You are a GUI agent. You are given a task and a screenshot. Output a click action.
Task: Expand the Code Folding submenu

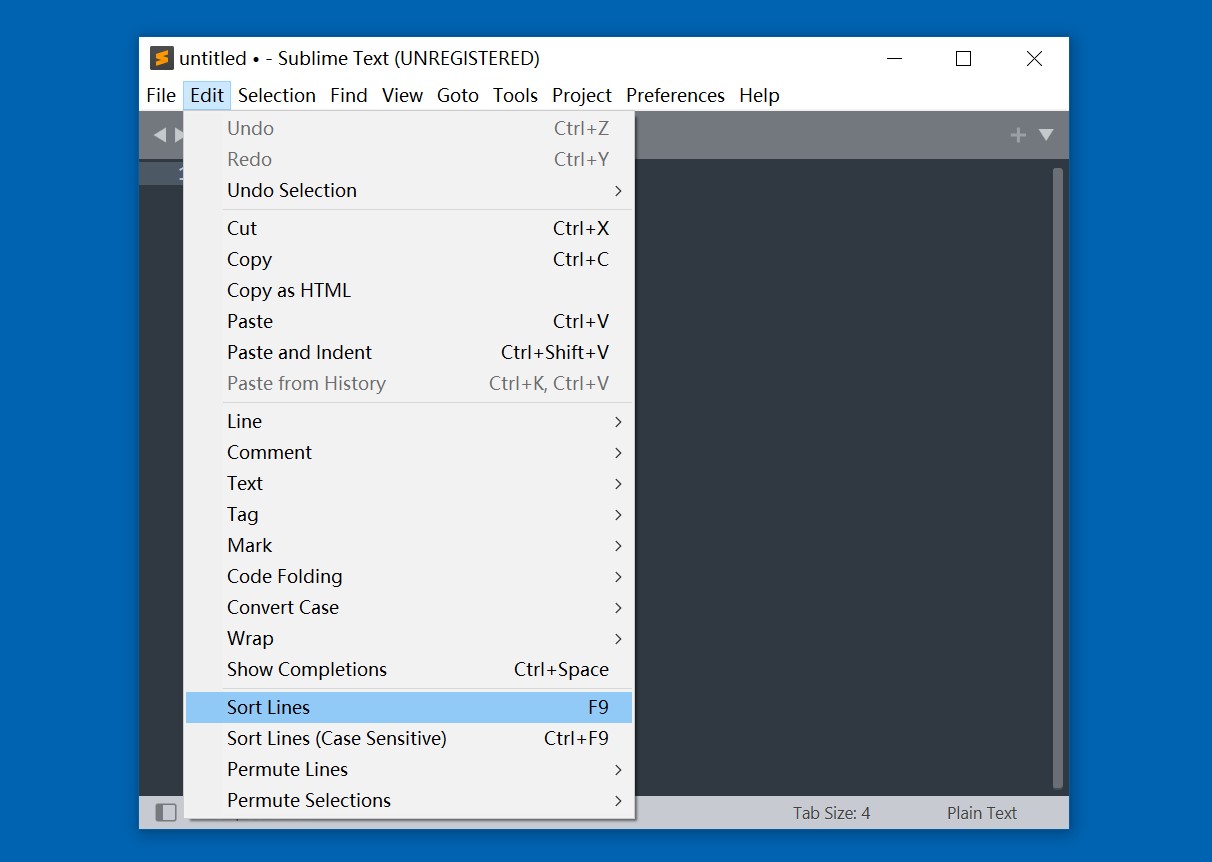coord(409,576)
